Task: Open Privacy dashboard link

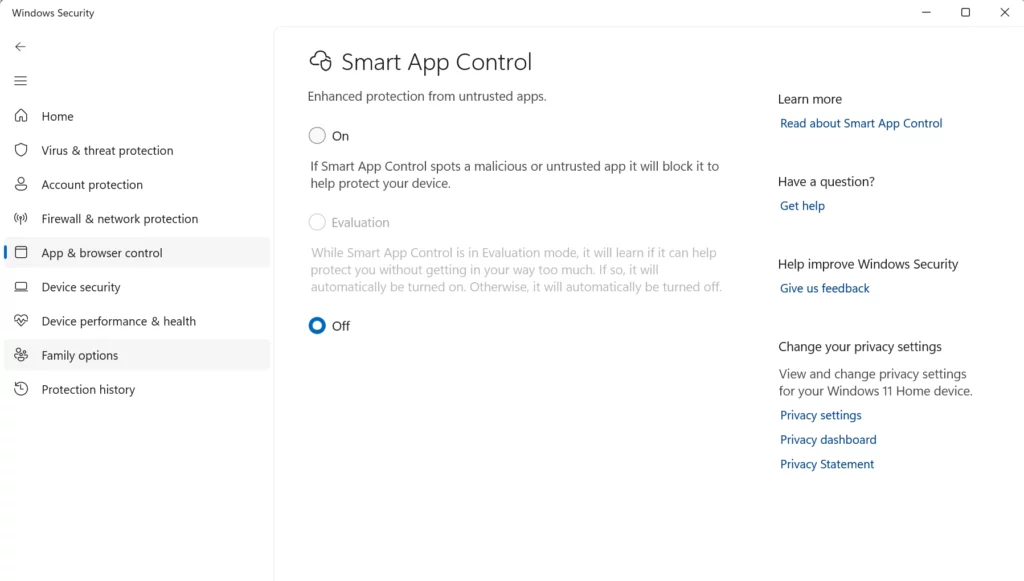Action: pos(828,439)
